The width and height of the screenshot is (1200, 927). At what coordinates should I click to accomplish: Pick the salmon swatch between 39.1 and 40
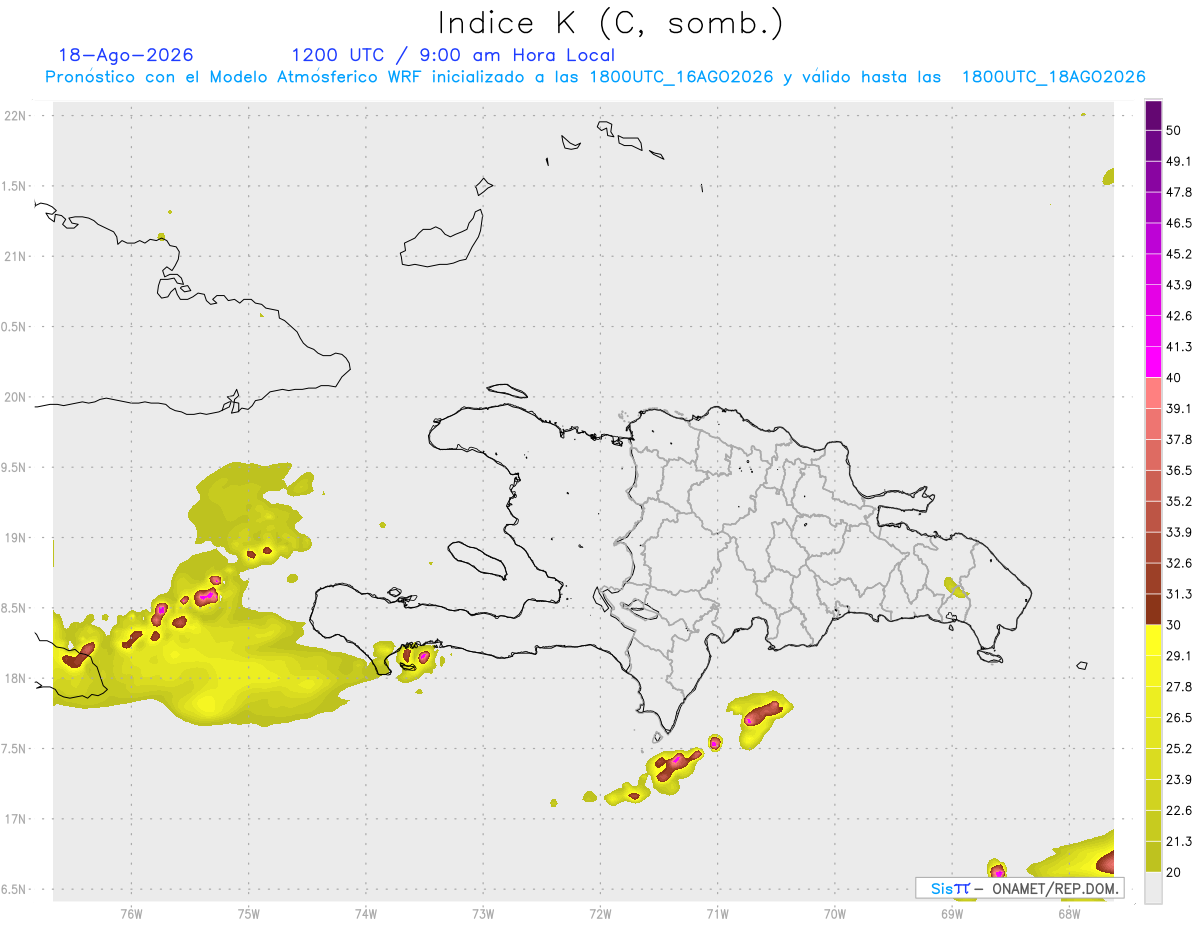(1153, 393)
